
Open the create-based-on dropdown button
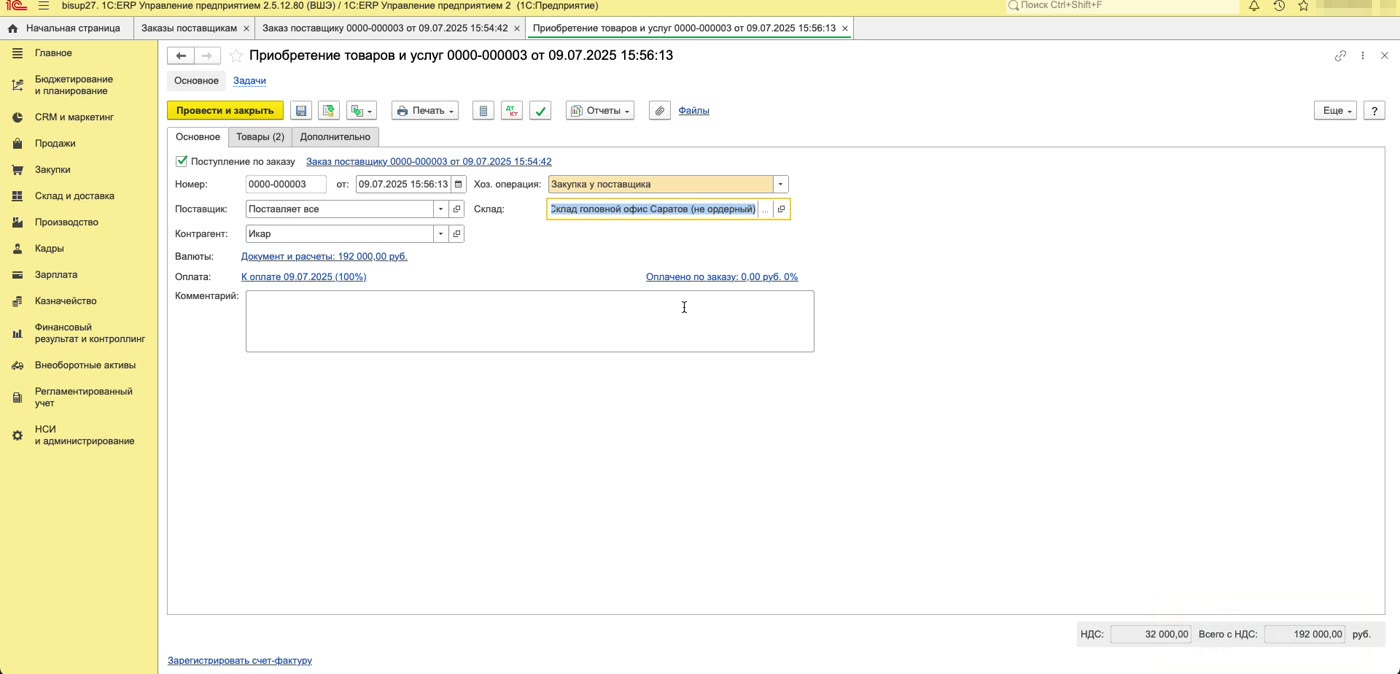(360, 111)
